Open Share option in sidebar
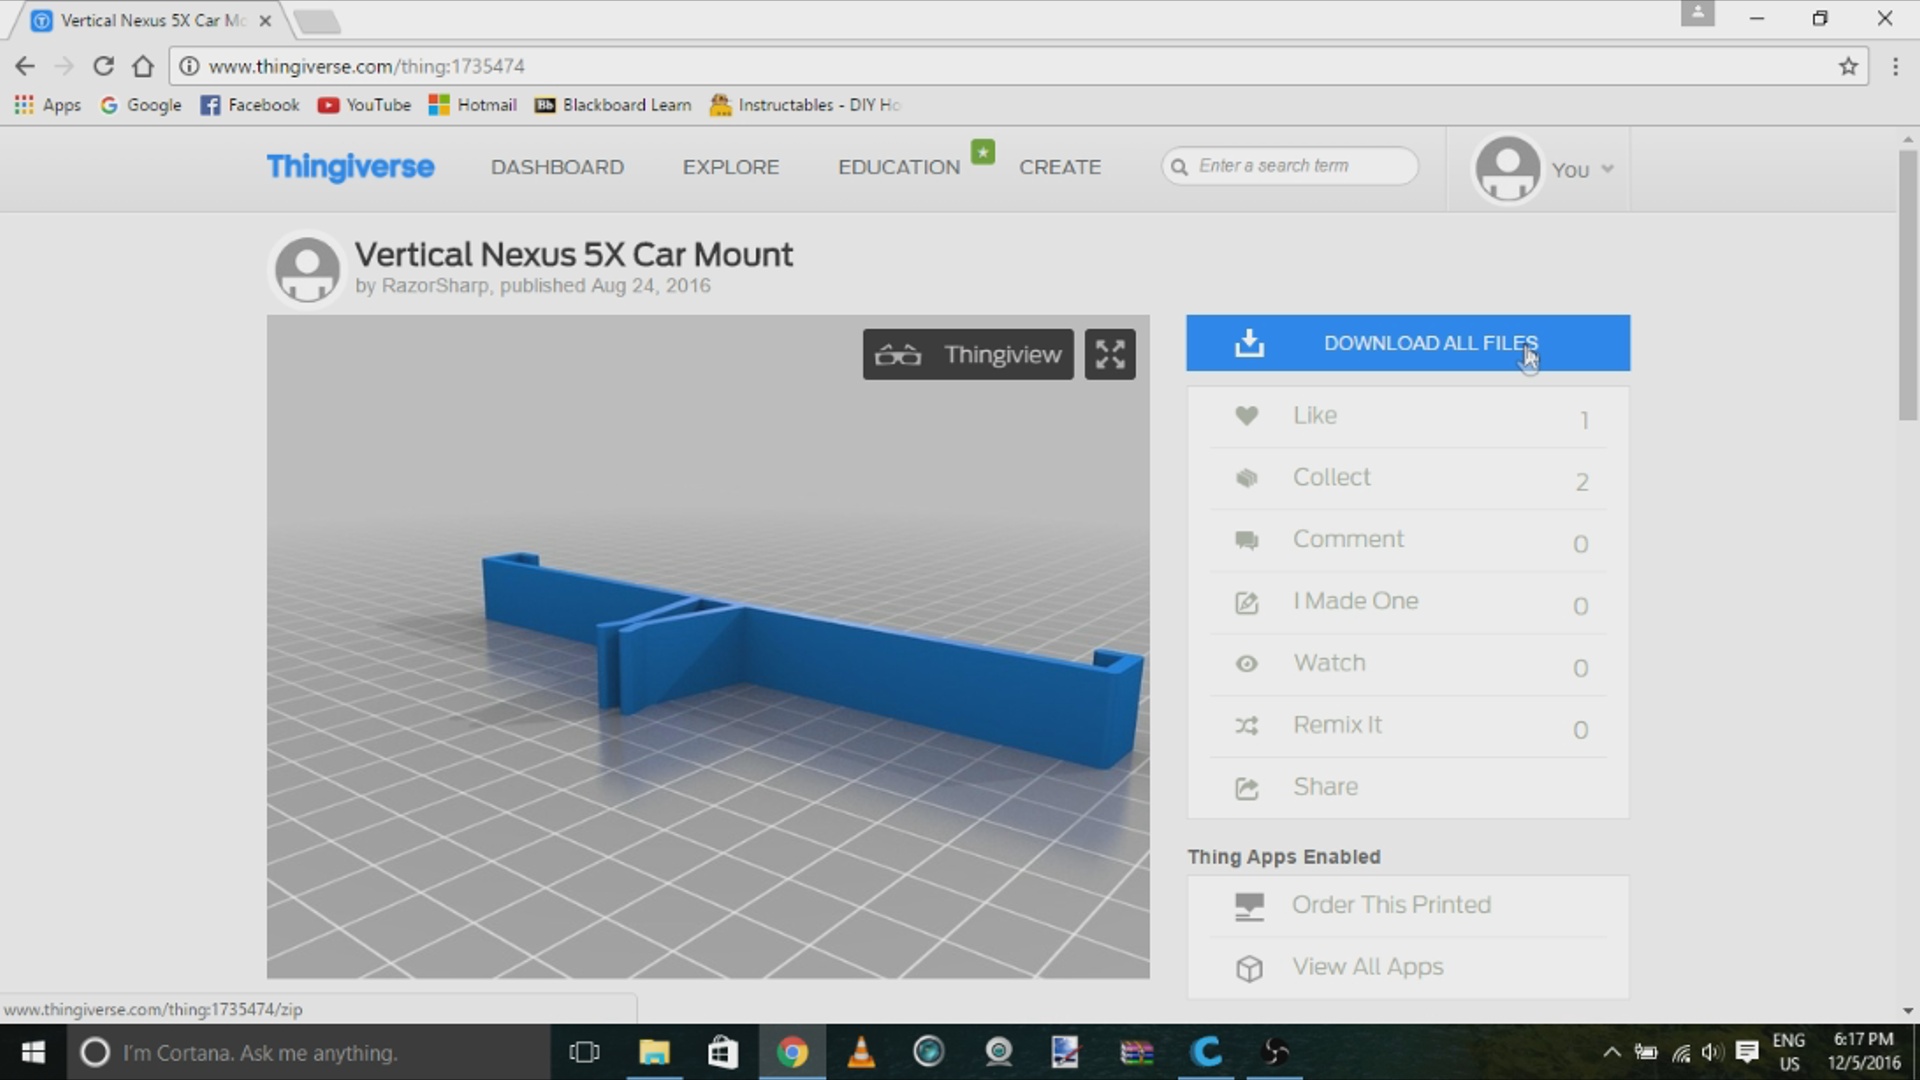This screenshot has width=1920, height=1080. pos(1325,787)
